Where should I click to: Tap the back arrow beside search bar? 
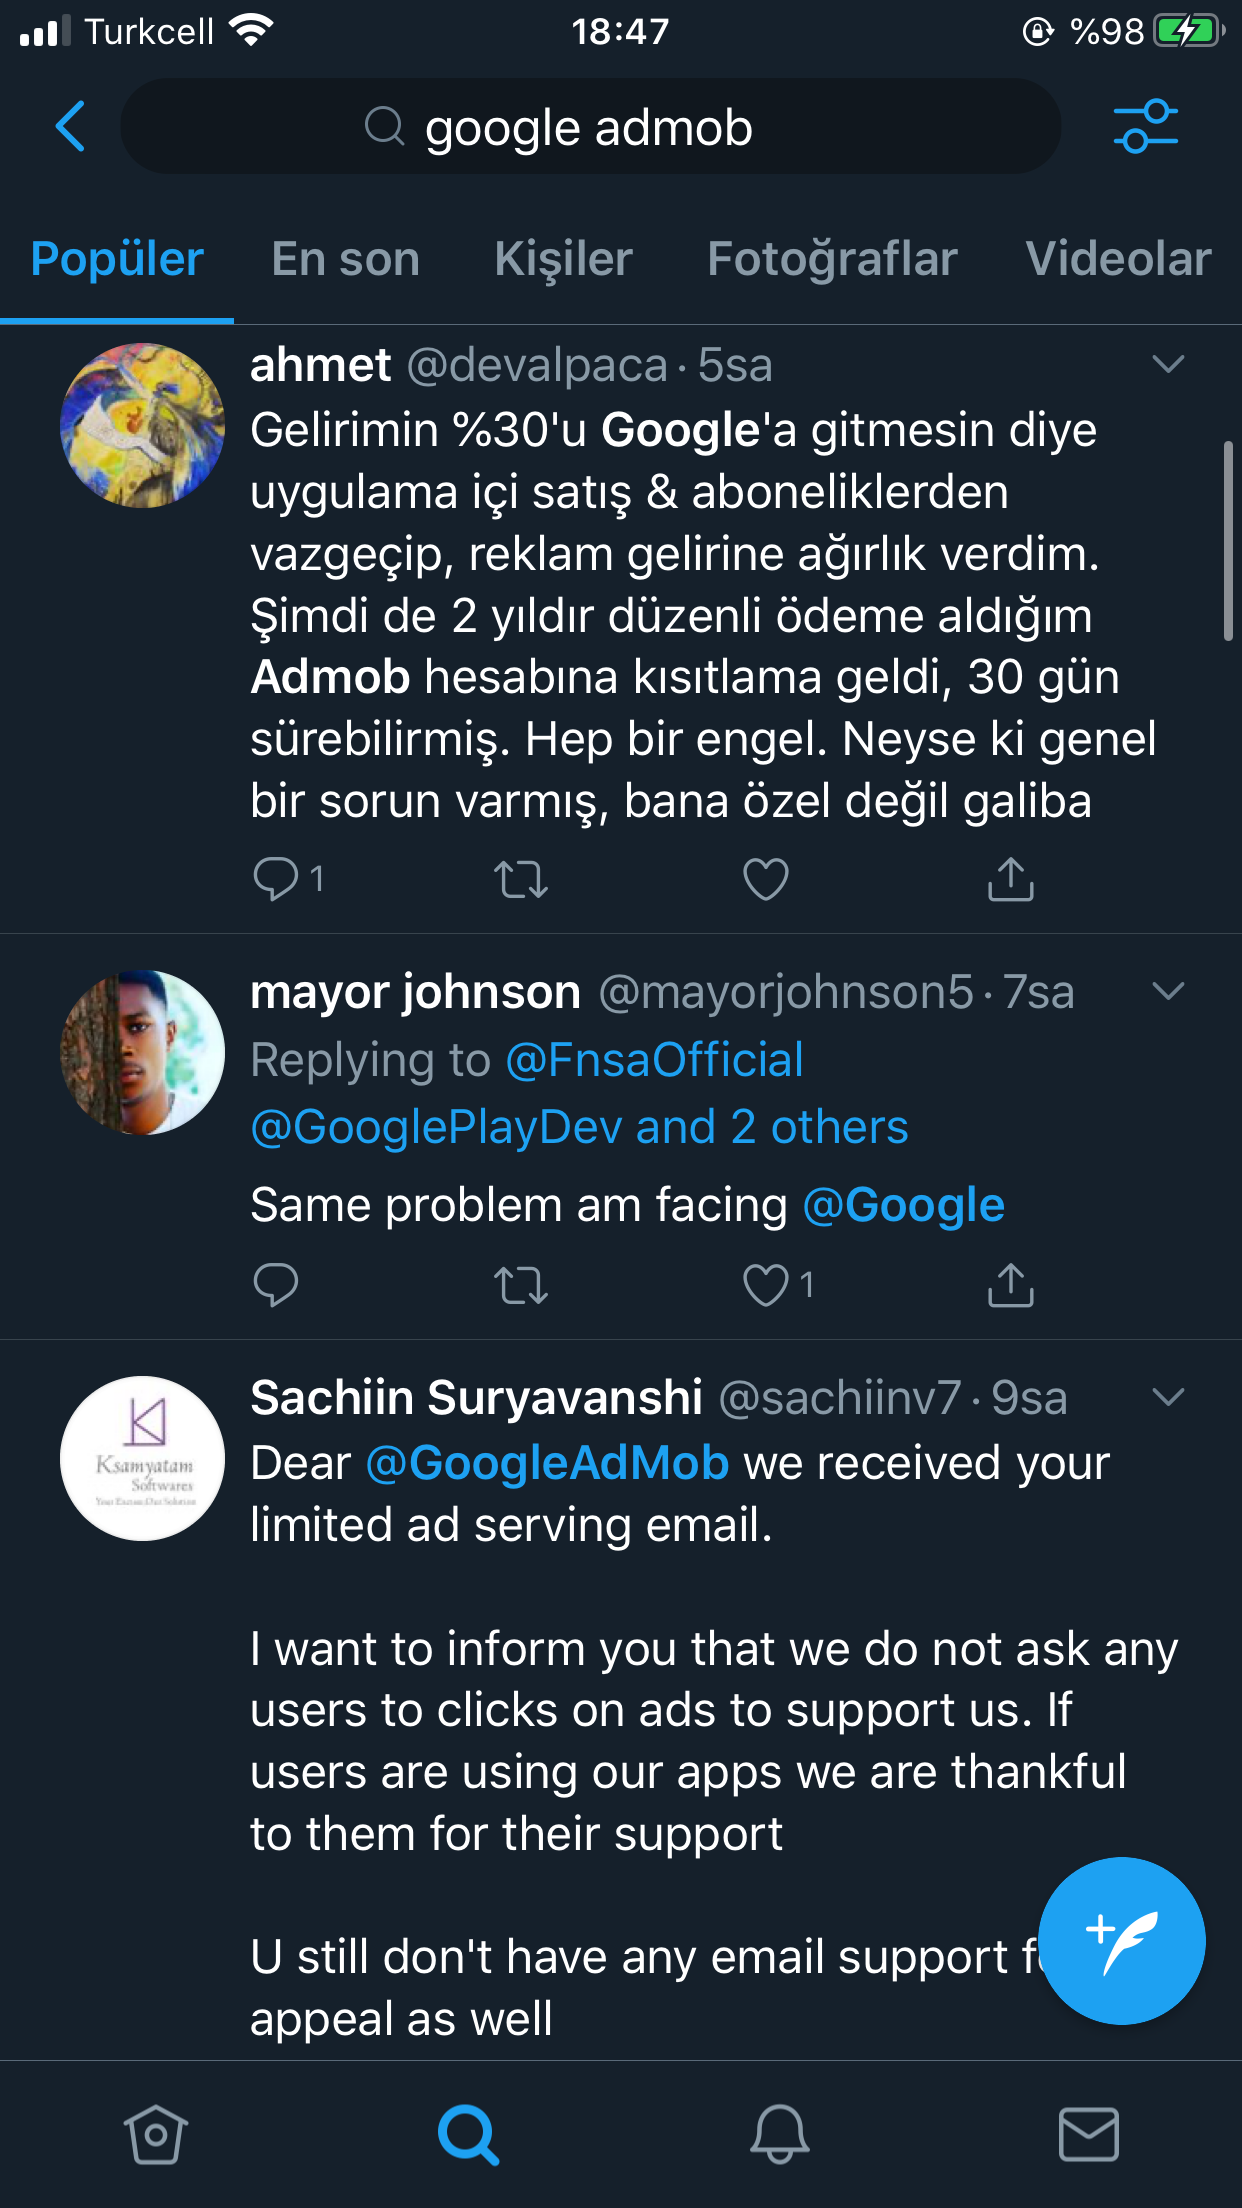tap(70, 126)
